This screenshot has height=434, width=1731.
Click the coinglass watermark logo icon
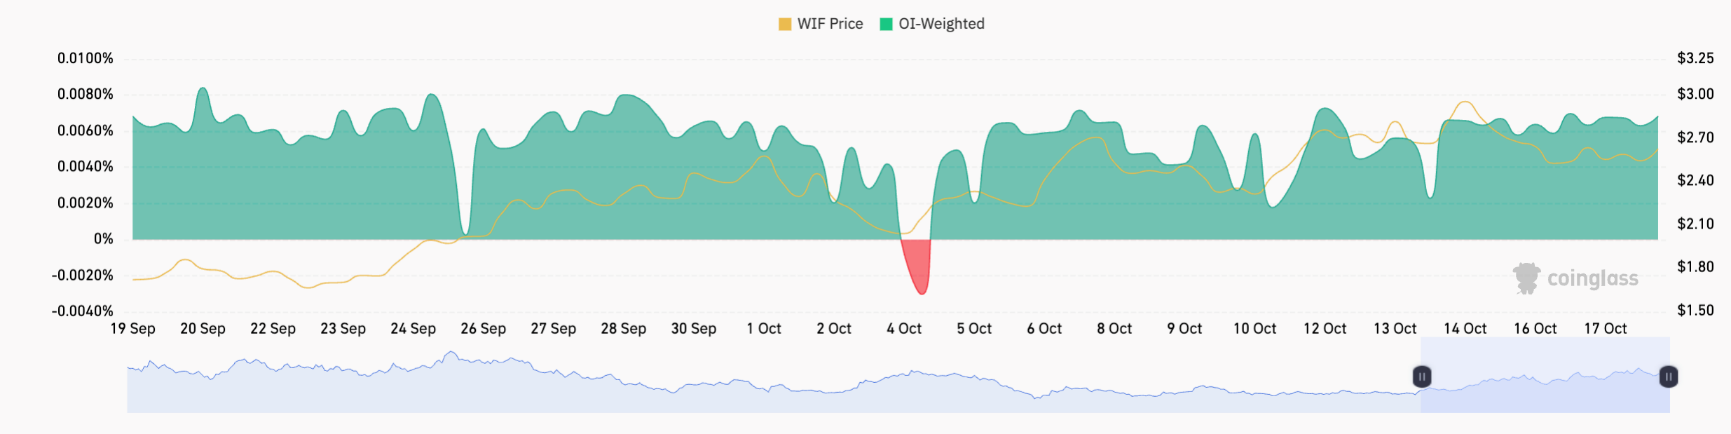coord(1526,278)
